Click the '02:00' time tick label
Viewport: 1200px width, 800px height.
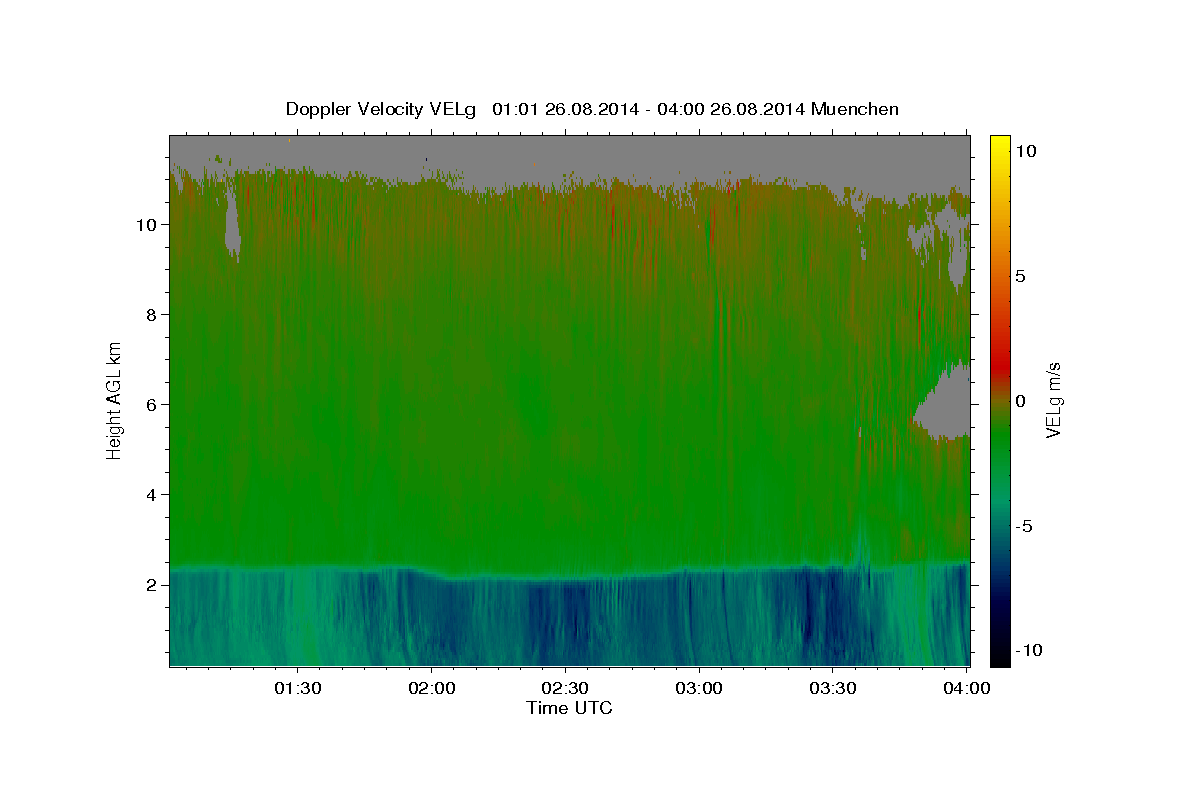point(431,689)
